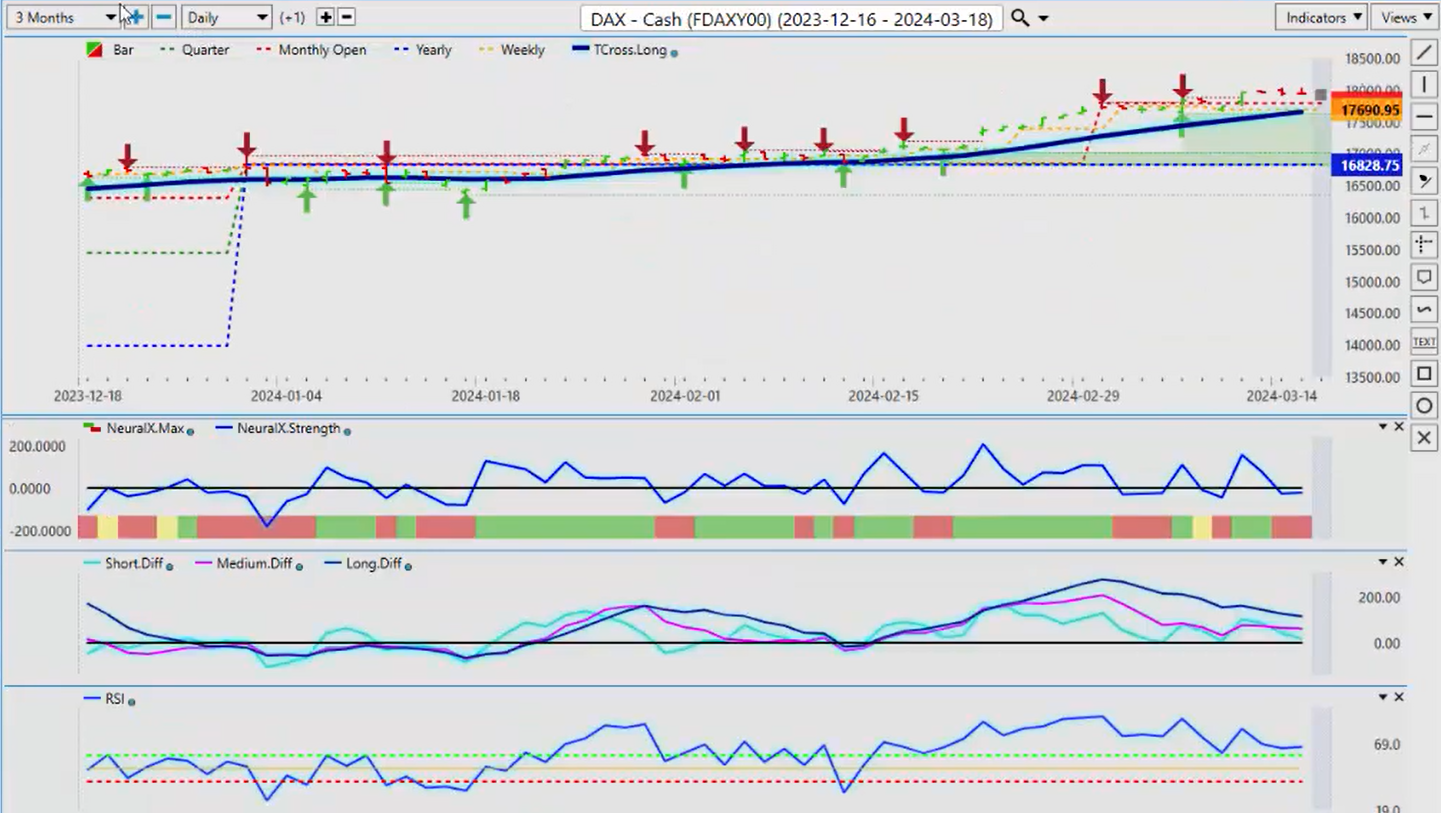Image resolution: width=1441 pixels, height=813 pixels.
Task: Click the black plus forecast button
Action: coord(325,17)
